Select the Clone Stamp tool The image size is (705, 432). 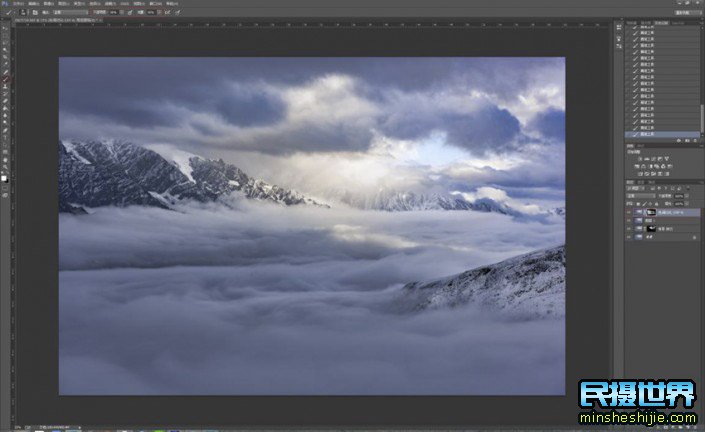pyautogui.click(x=6, y=87)
